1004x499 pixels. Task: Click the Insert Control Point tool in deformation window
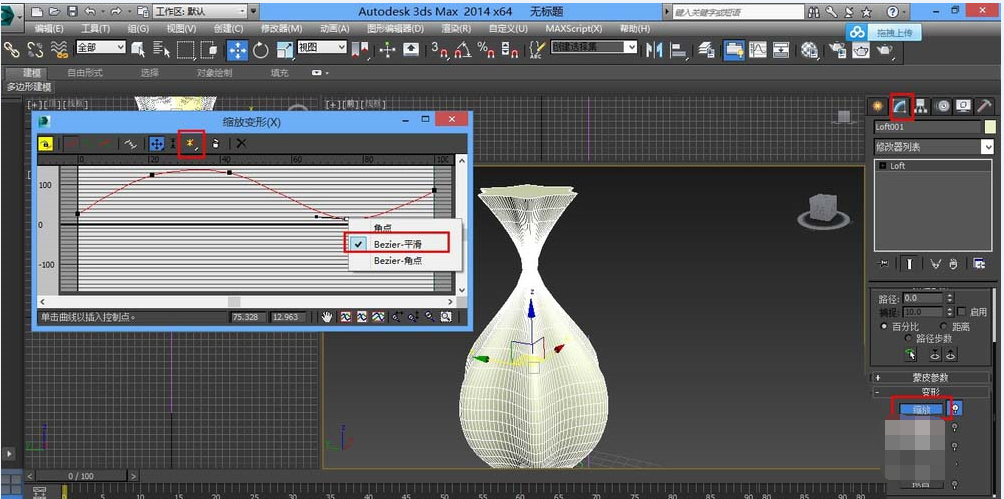pyautogui.click(x=189, y=144)
